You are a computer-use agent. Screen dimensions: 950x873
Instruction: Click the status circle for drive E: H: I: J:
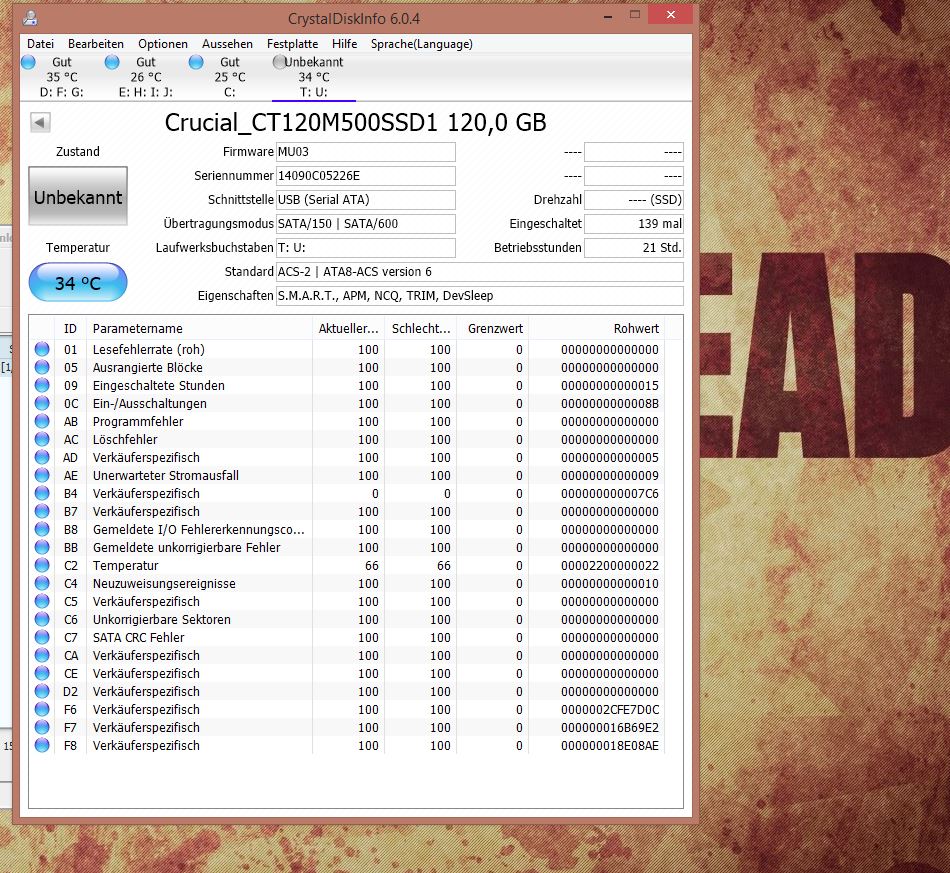(x=112, y=62)
